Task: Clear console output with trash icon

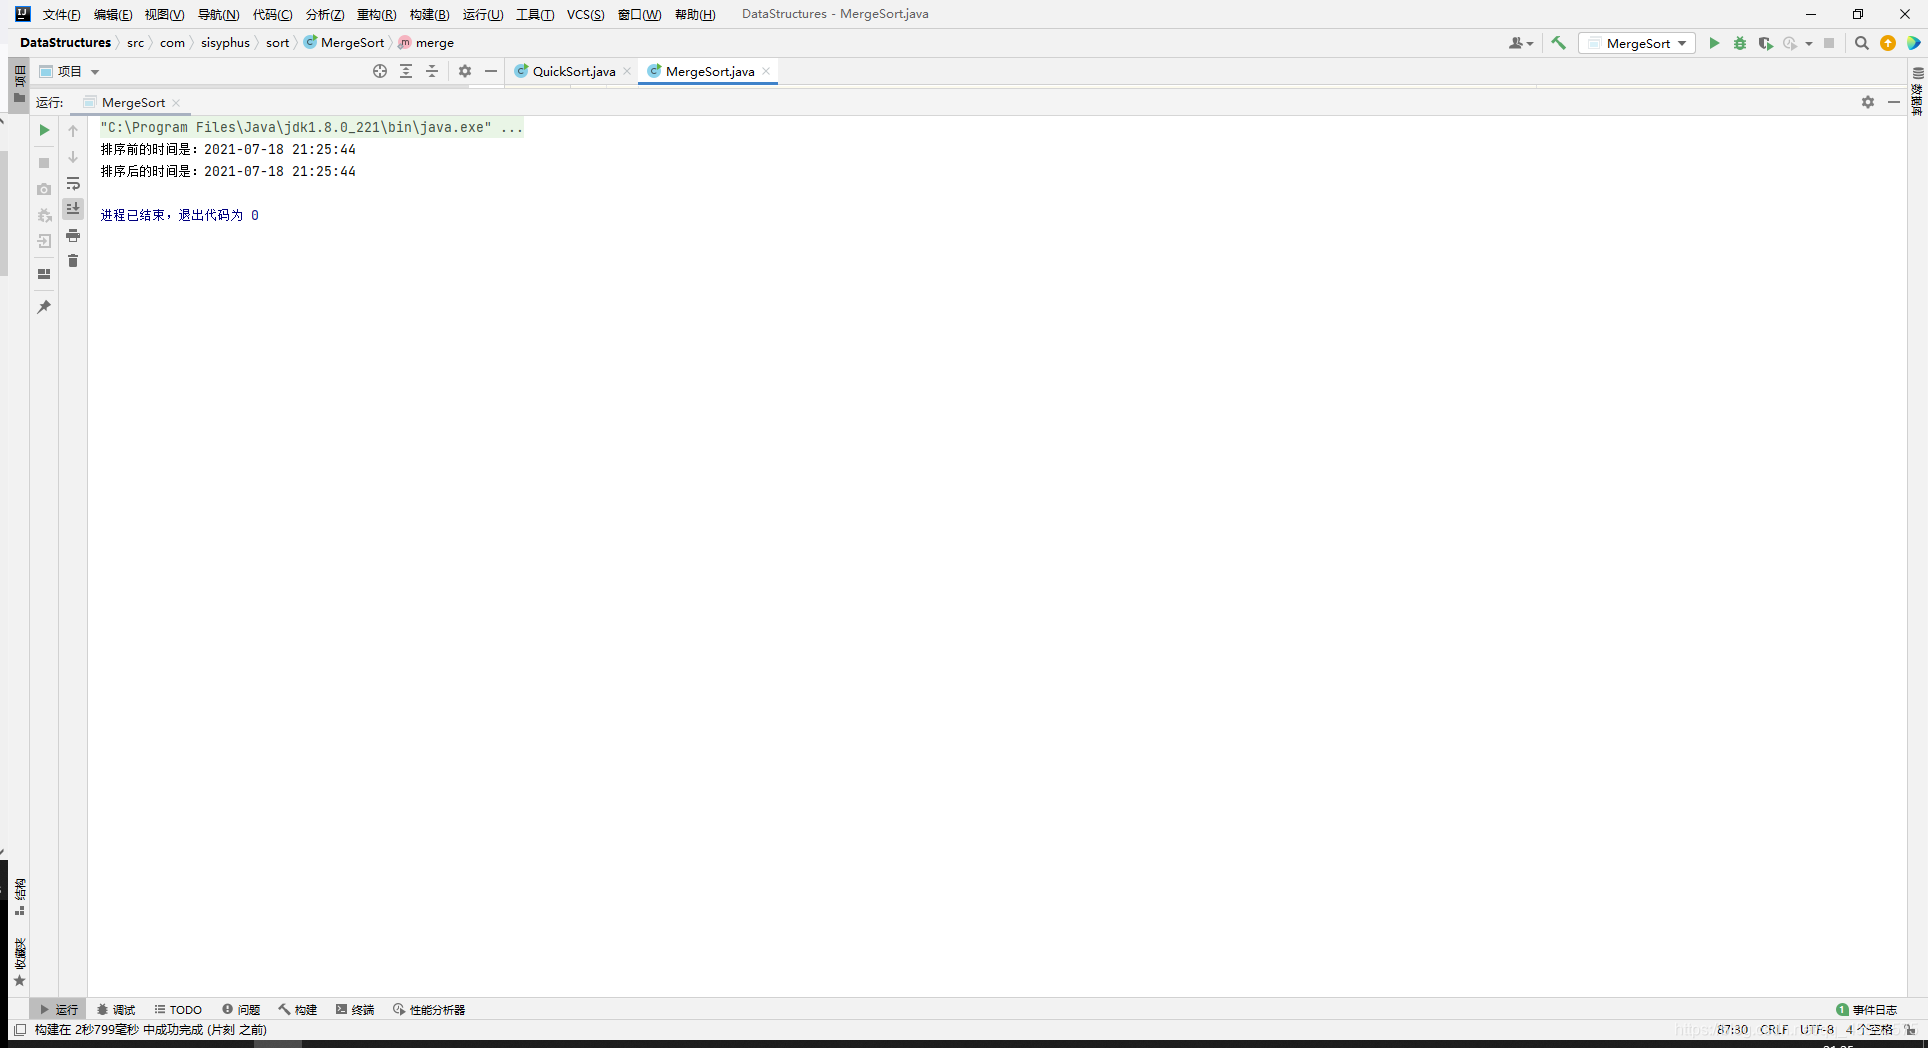Action: 73,261
